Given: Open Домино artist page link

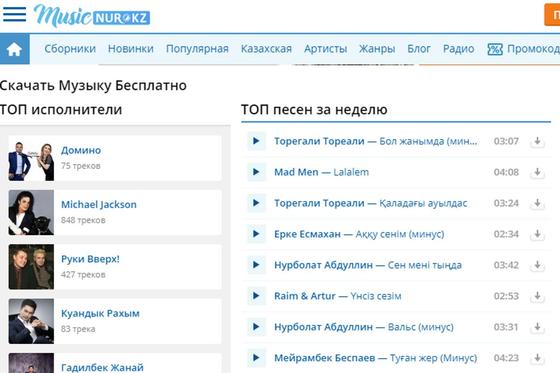Looking at the screenshot, I should pos(81,150).
